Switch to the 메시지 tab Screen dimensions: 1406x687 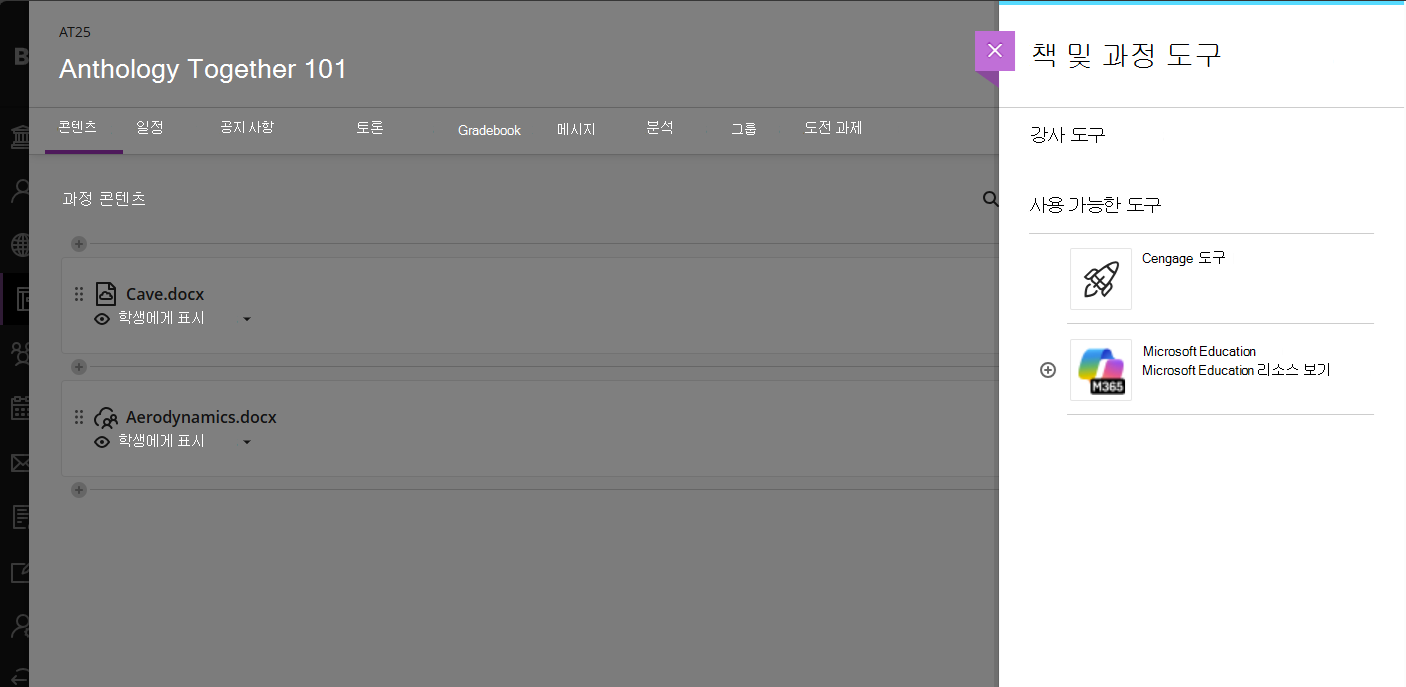576,129
